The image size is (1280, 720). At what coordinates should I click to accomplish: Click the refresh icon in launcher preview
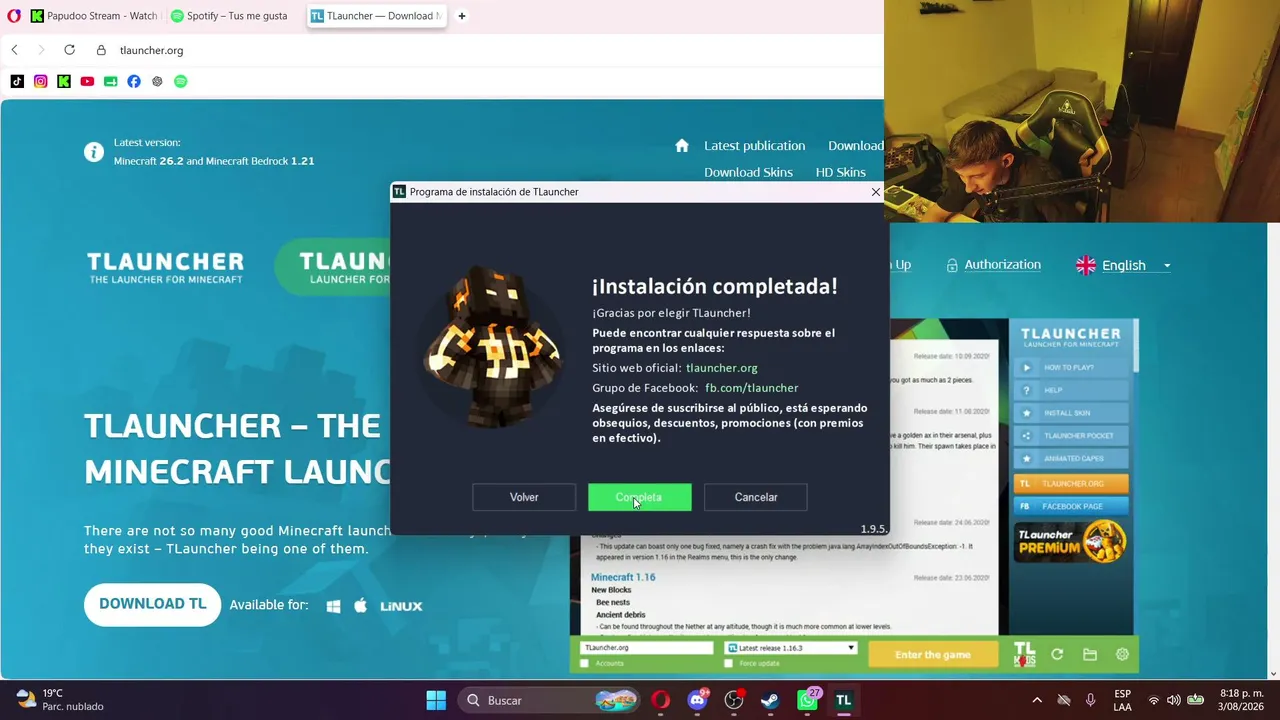(x=1057, y=655)
